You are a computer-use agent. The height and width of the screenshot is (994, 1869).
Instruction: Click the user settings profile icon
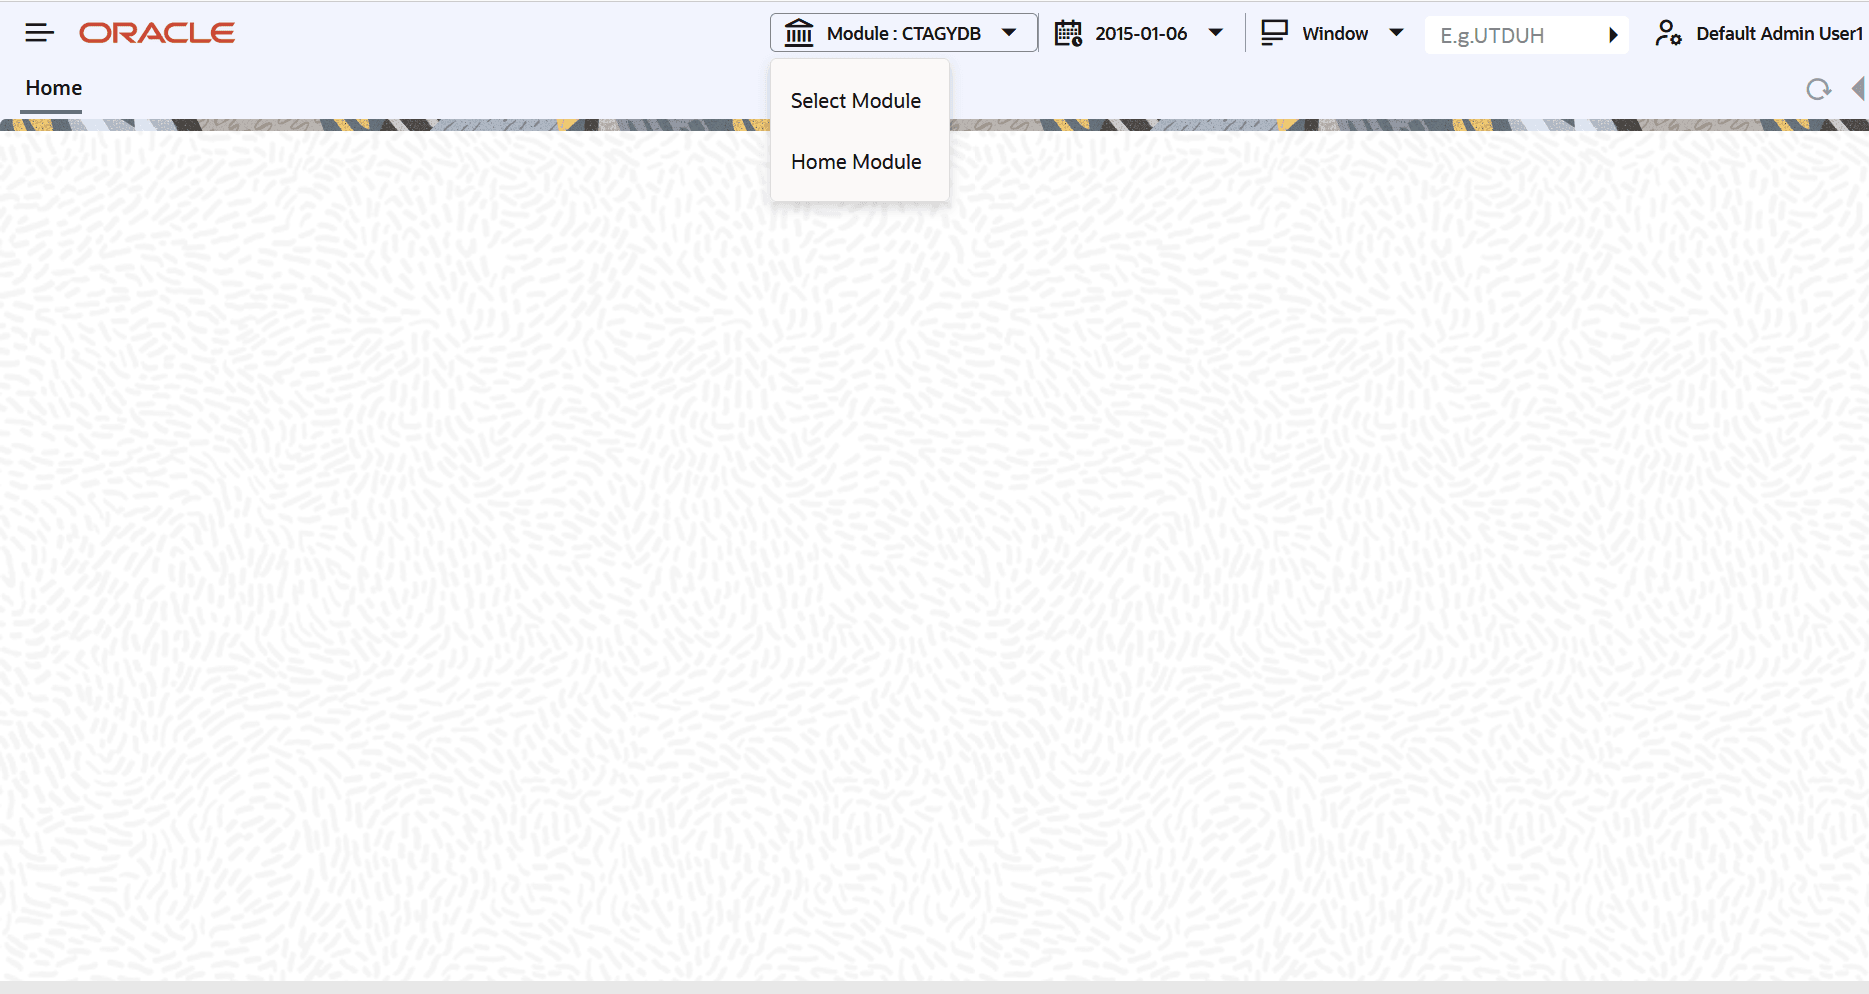[1667, 33]
